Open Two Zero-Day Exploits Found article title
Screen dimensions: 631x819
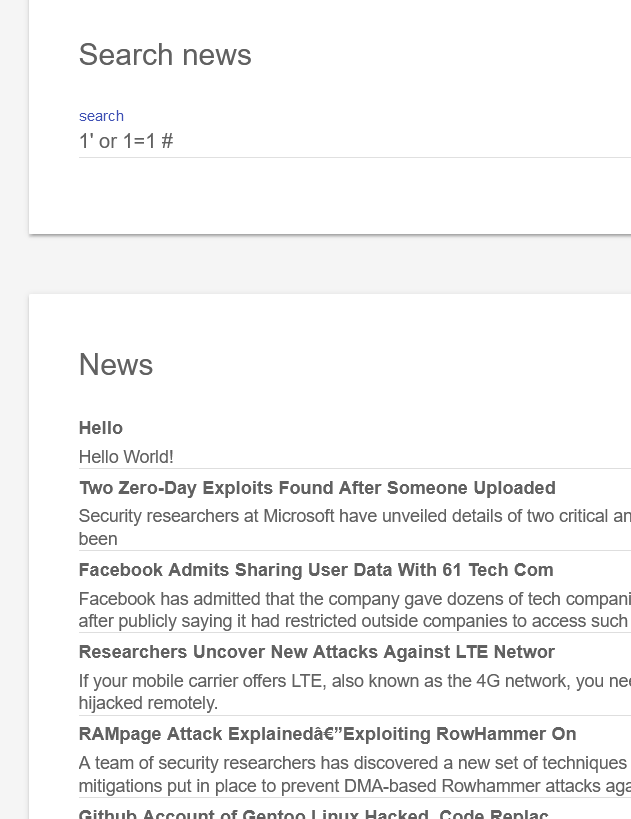pyautogui.click(x=317, y=488)
